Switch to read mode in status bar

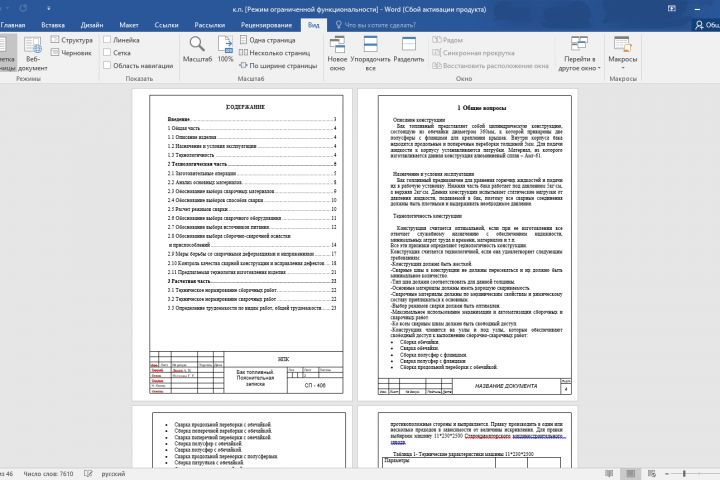coord(609,474)
